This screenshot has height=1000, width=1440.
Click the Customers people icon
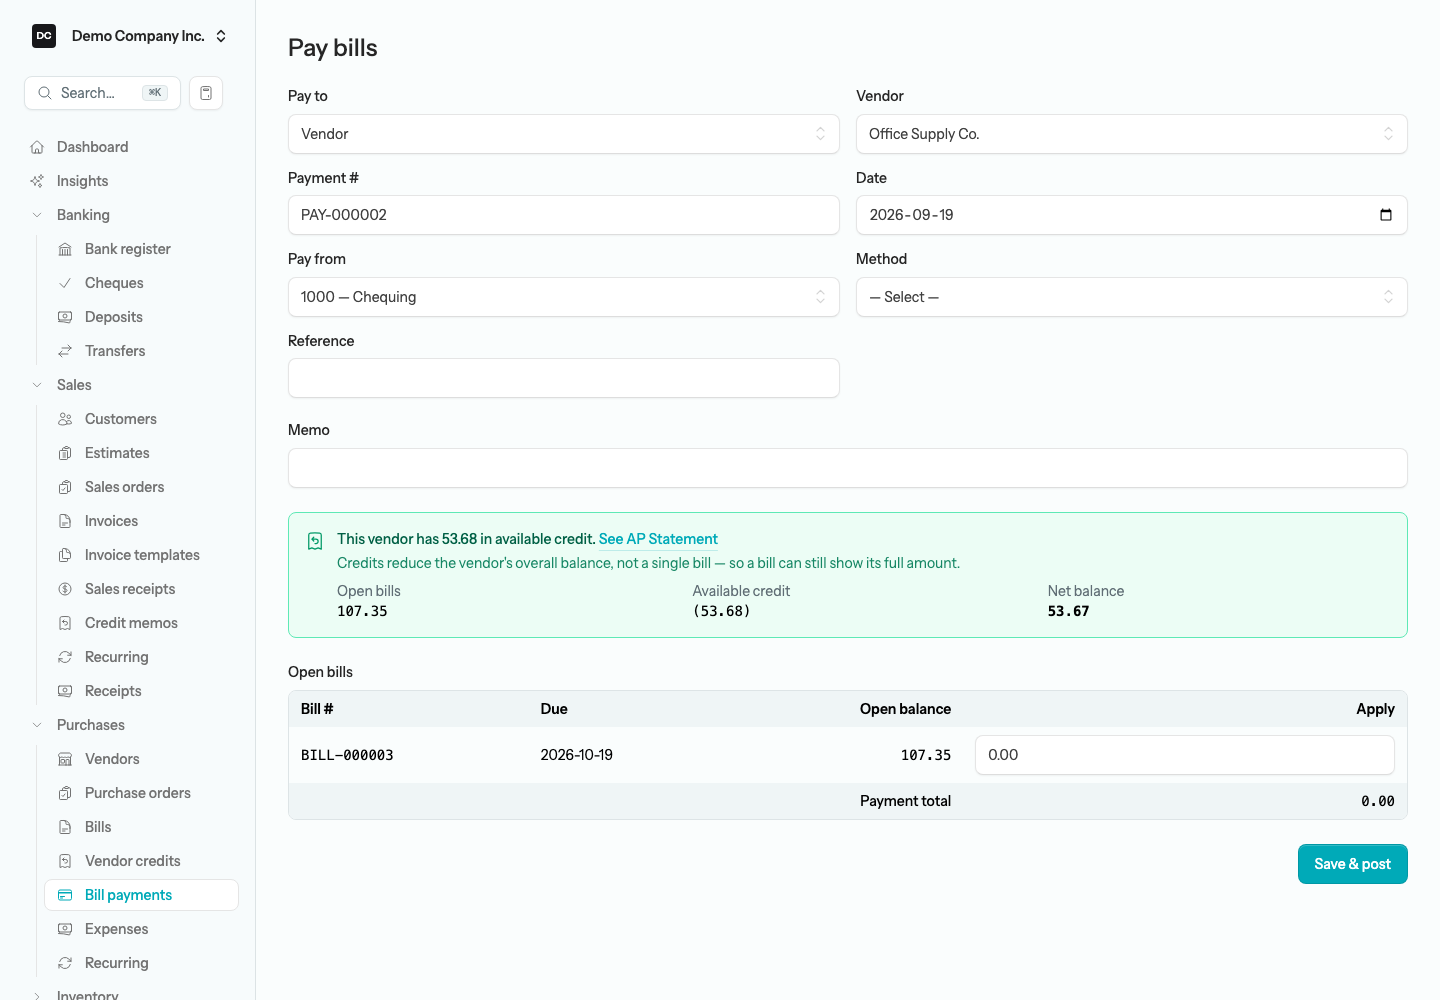(65, 419)
